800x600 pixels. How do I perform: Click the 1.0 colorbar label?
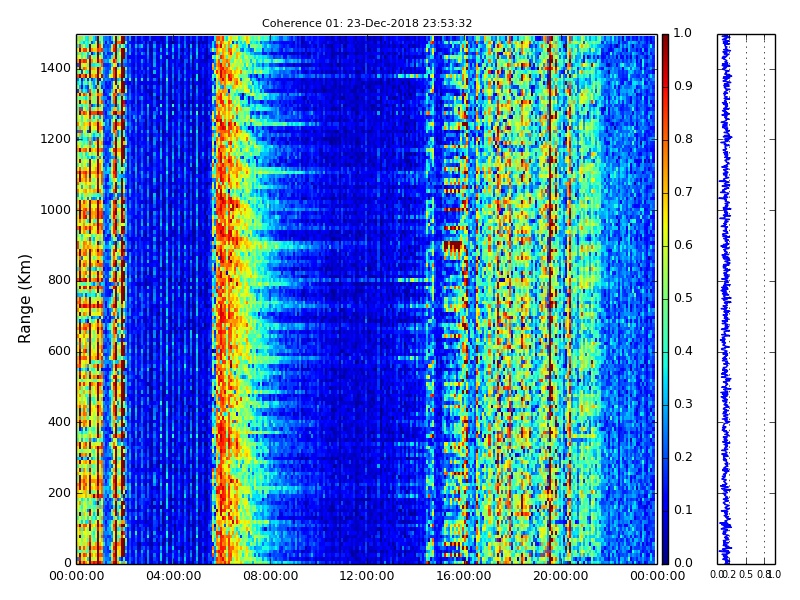click(683, 33)
